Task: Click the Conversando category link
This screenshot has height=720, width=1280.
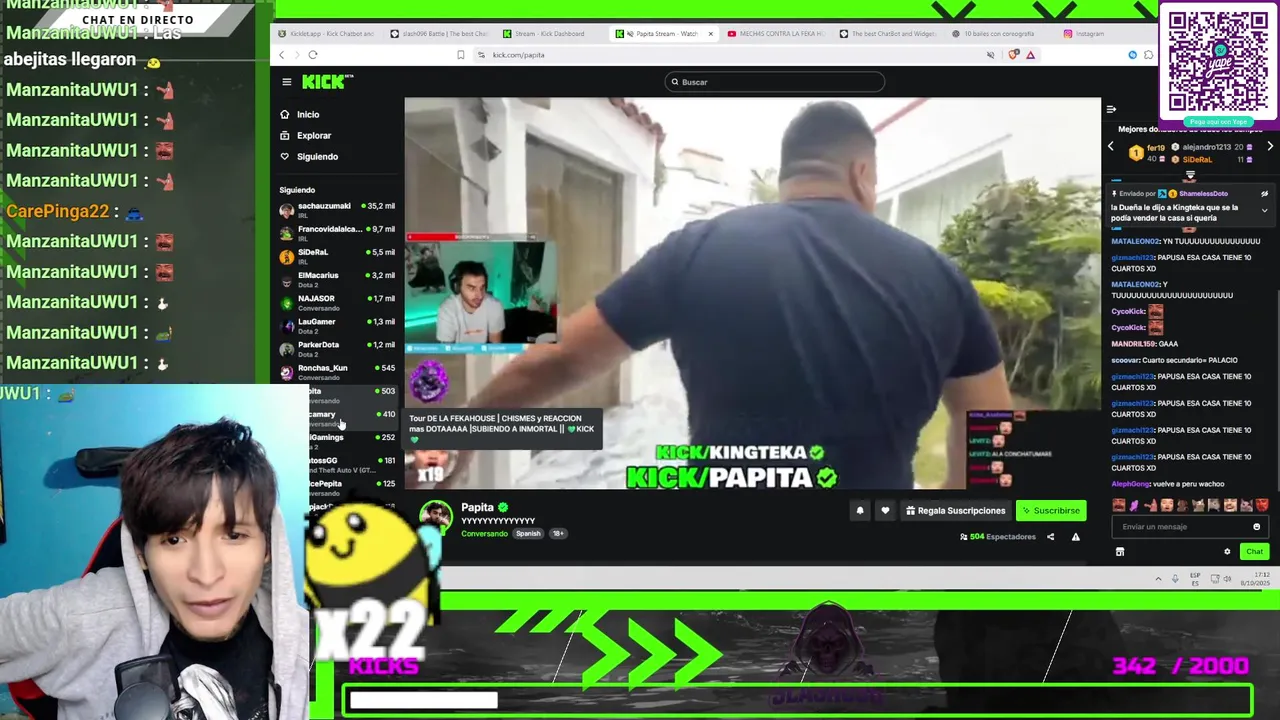Action: coord(485,534)
